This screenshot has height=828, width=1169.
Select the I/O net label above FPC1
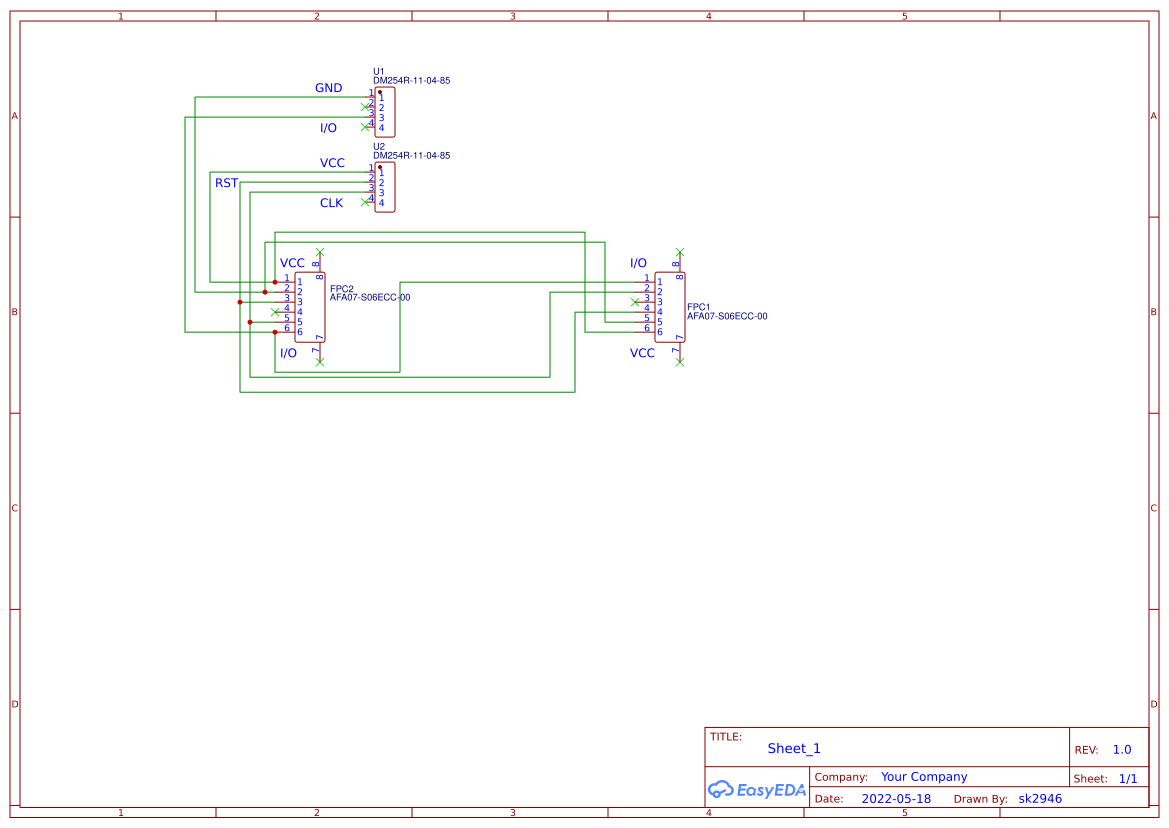pyautogui.click(x=638, y=263)
